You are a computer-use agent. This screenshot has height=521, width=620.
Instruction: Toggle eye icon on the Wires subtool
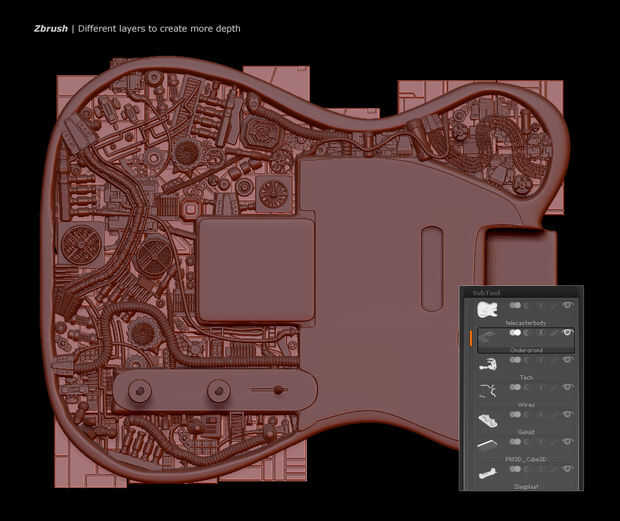point(568,387)
